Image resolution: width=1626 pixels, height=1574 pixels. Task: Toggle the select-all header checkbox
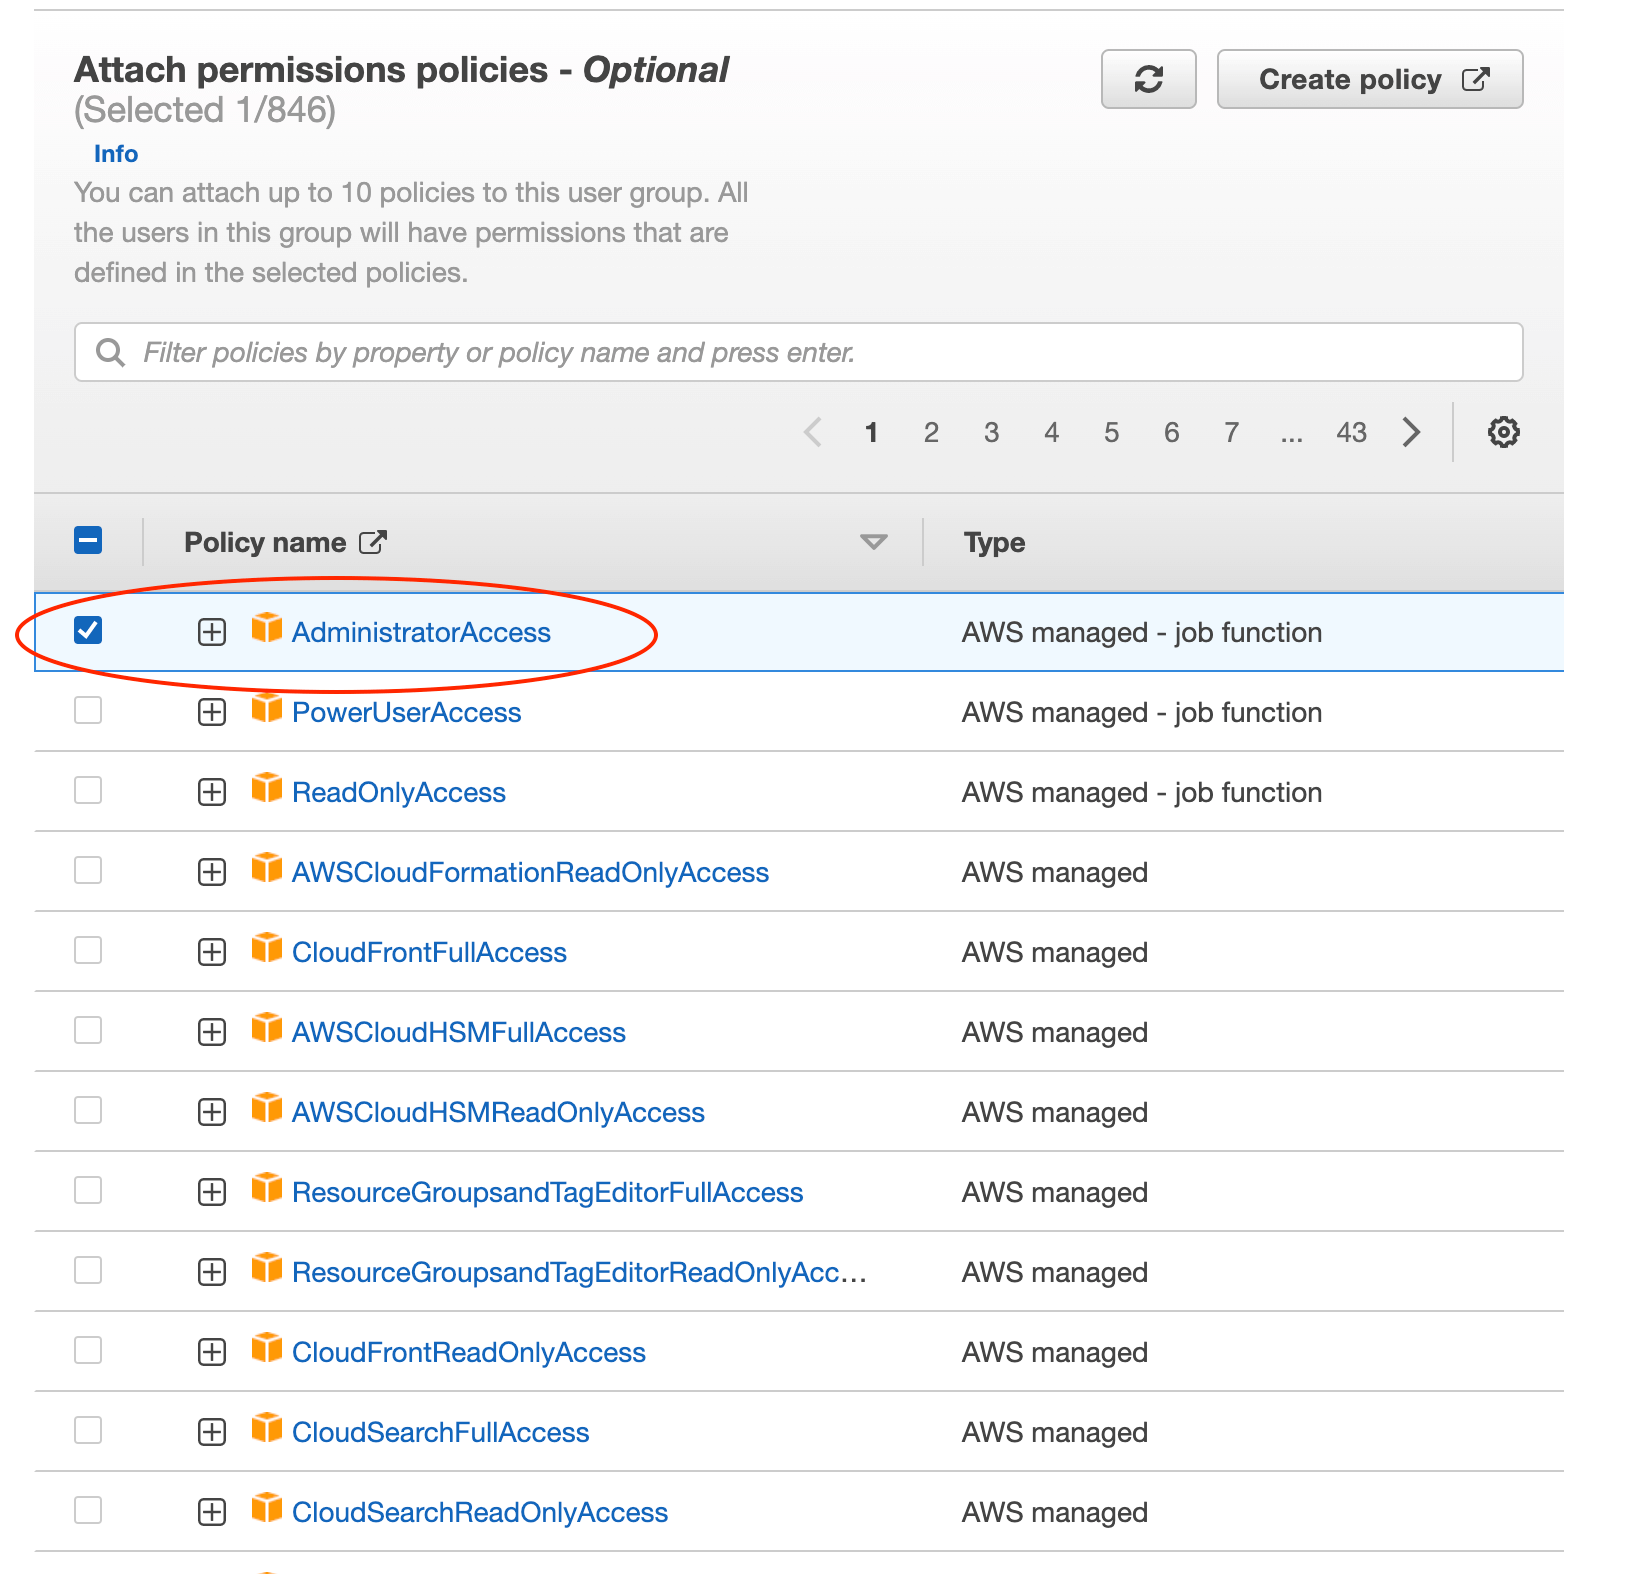[88, 541]
